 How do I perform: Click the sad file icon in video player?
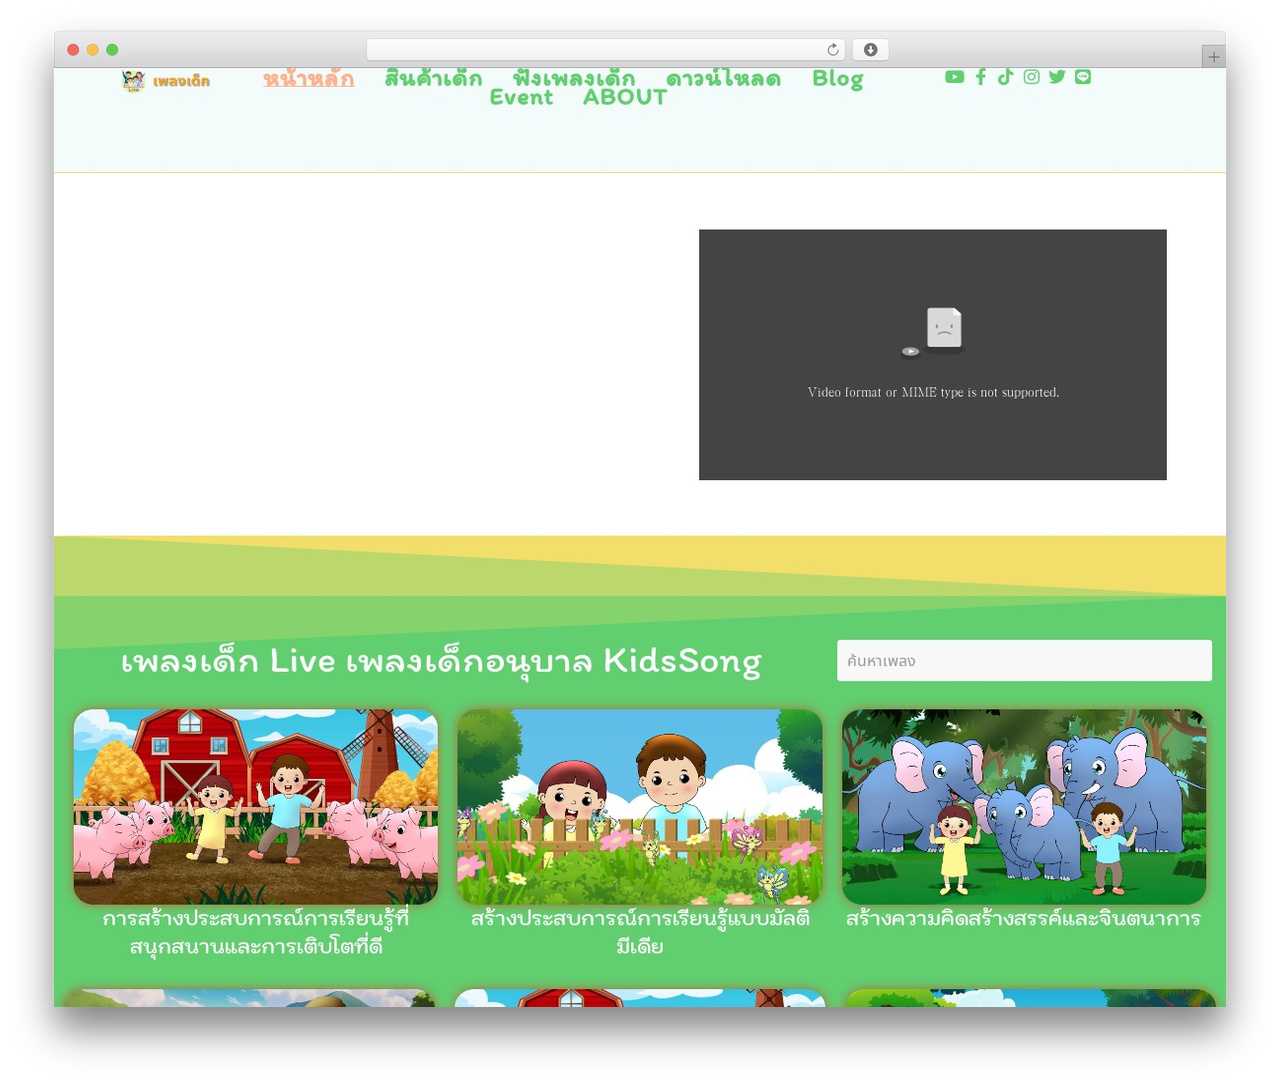(x=943, y=328)
